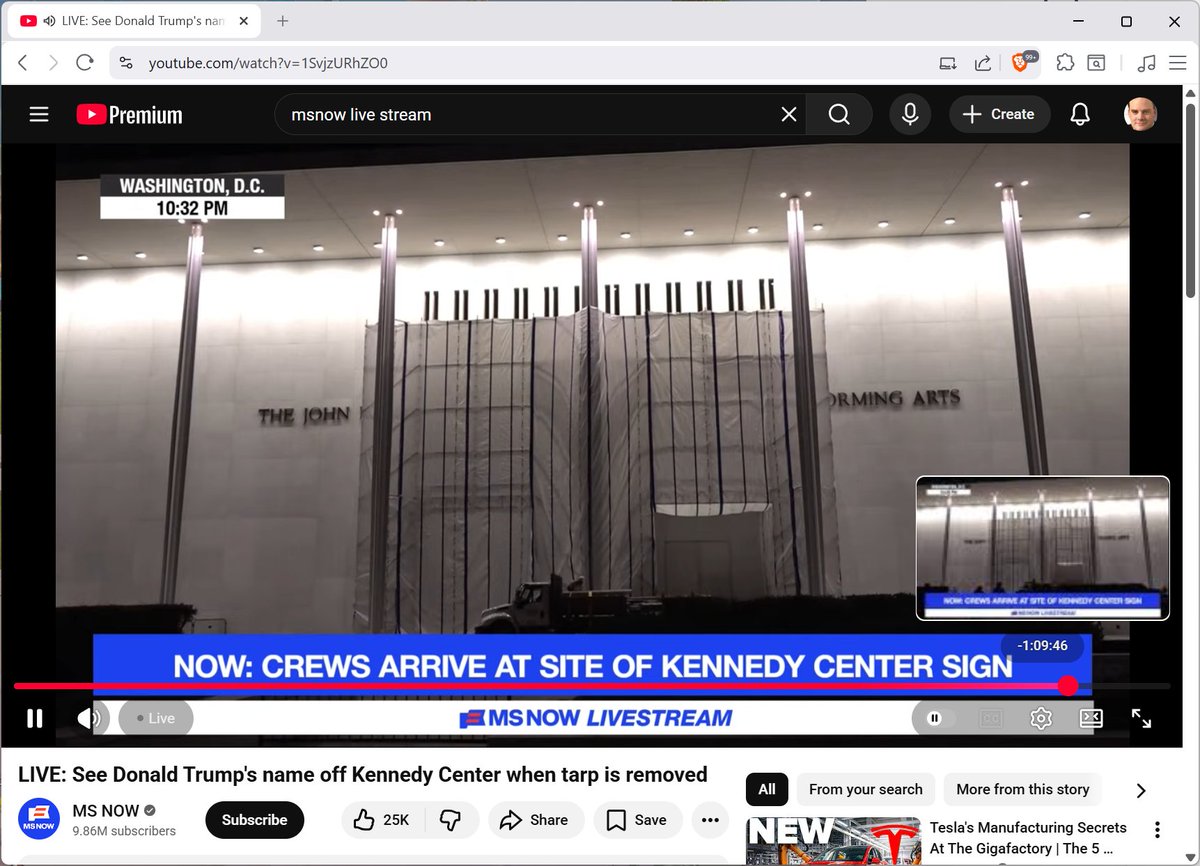Mute the video volume
The width and height of the screenshot is (1200, 866).
tap(90, 718)
